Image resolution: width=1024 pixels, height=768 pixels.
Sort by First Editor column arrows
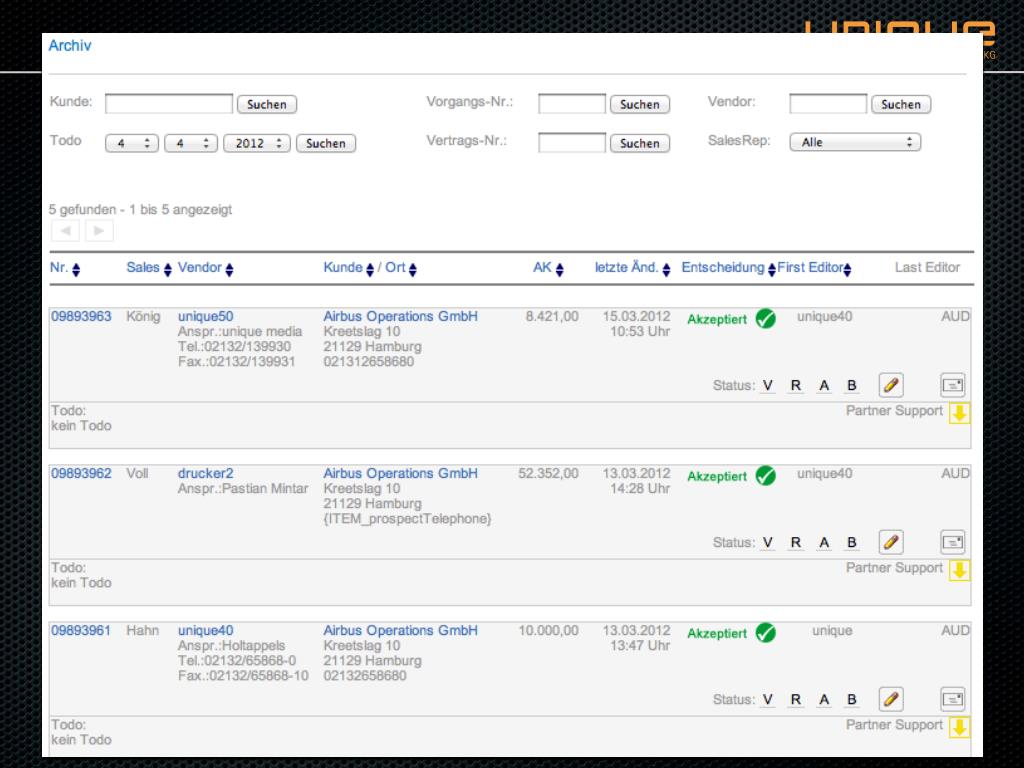click(847, 269)
